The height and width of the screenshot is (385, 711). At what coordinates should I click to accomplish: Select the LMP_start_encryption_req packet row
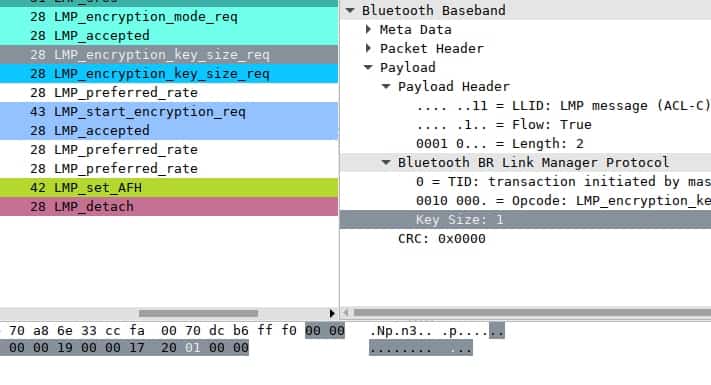169,112
